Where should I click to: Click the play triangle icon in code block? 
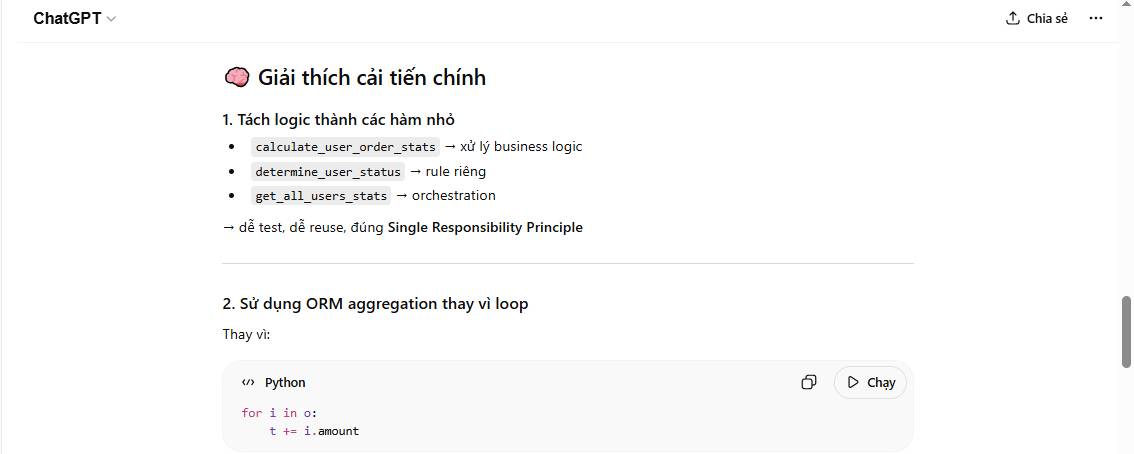click(853, 382)
